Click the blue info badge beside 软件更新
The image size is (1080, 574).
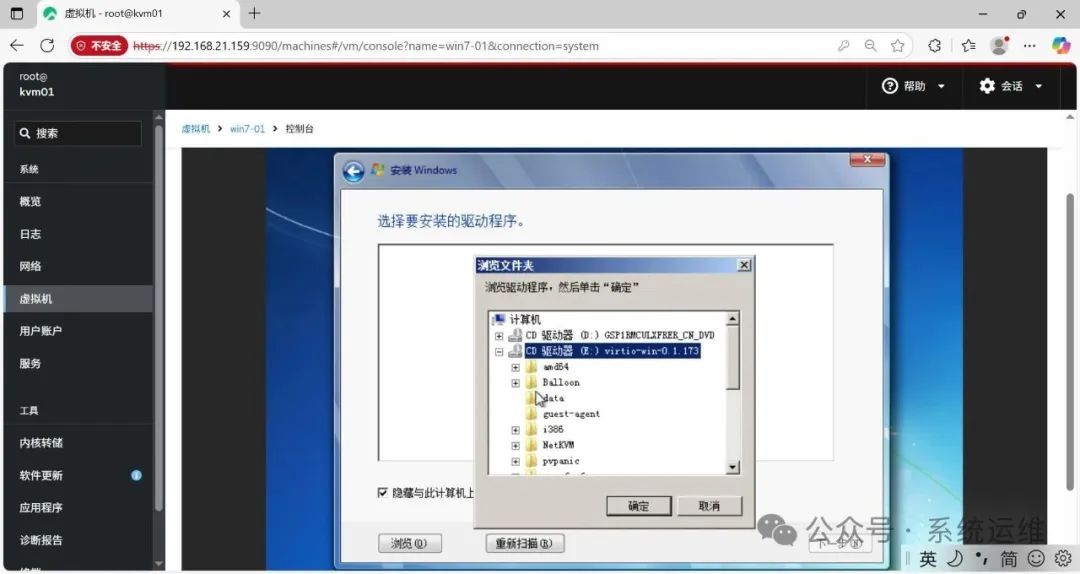[x=136, y=475]
